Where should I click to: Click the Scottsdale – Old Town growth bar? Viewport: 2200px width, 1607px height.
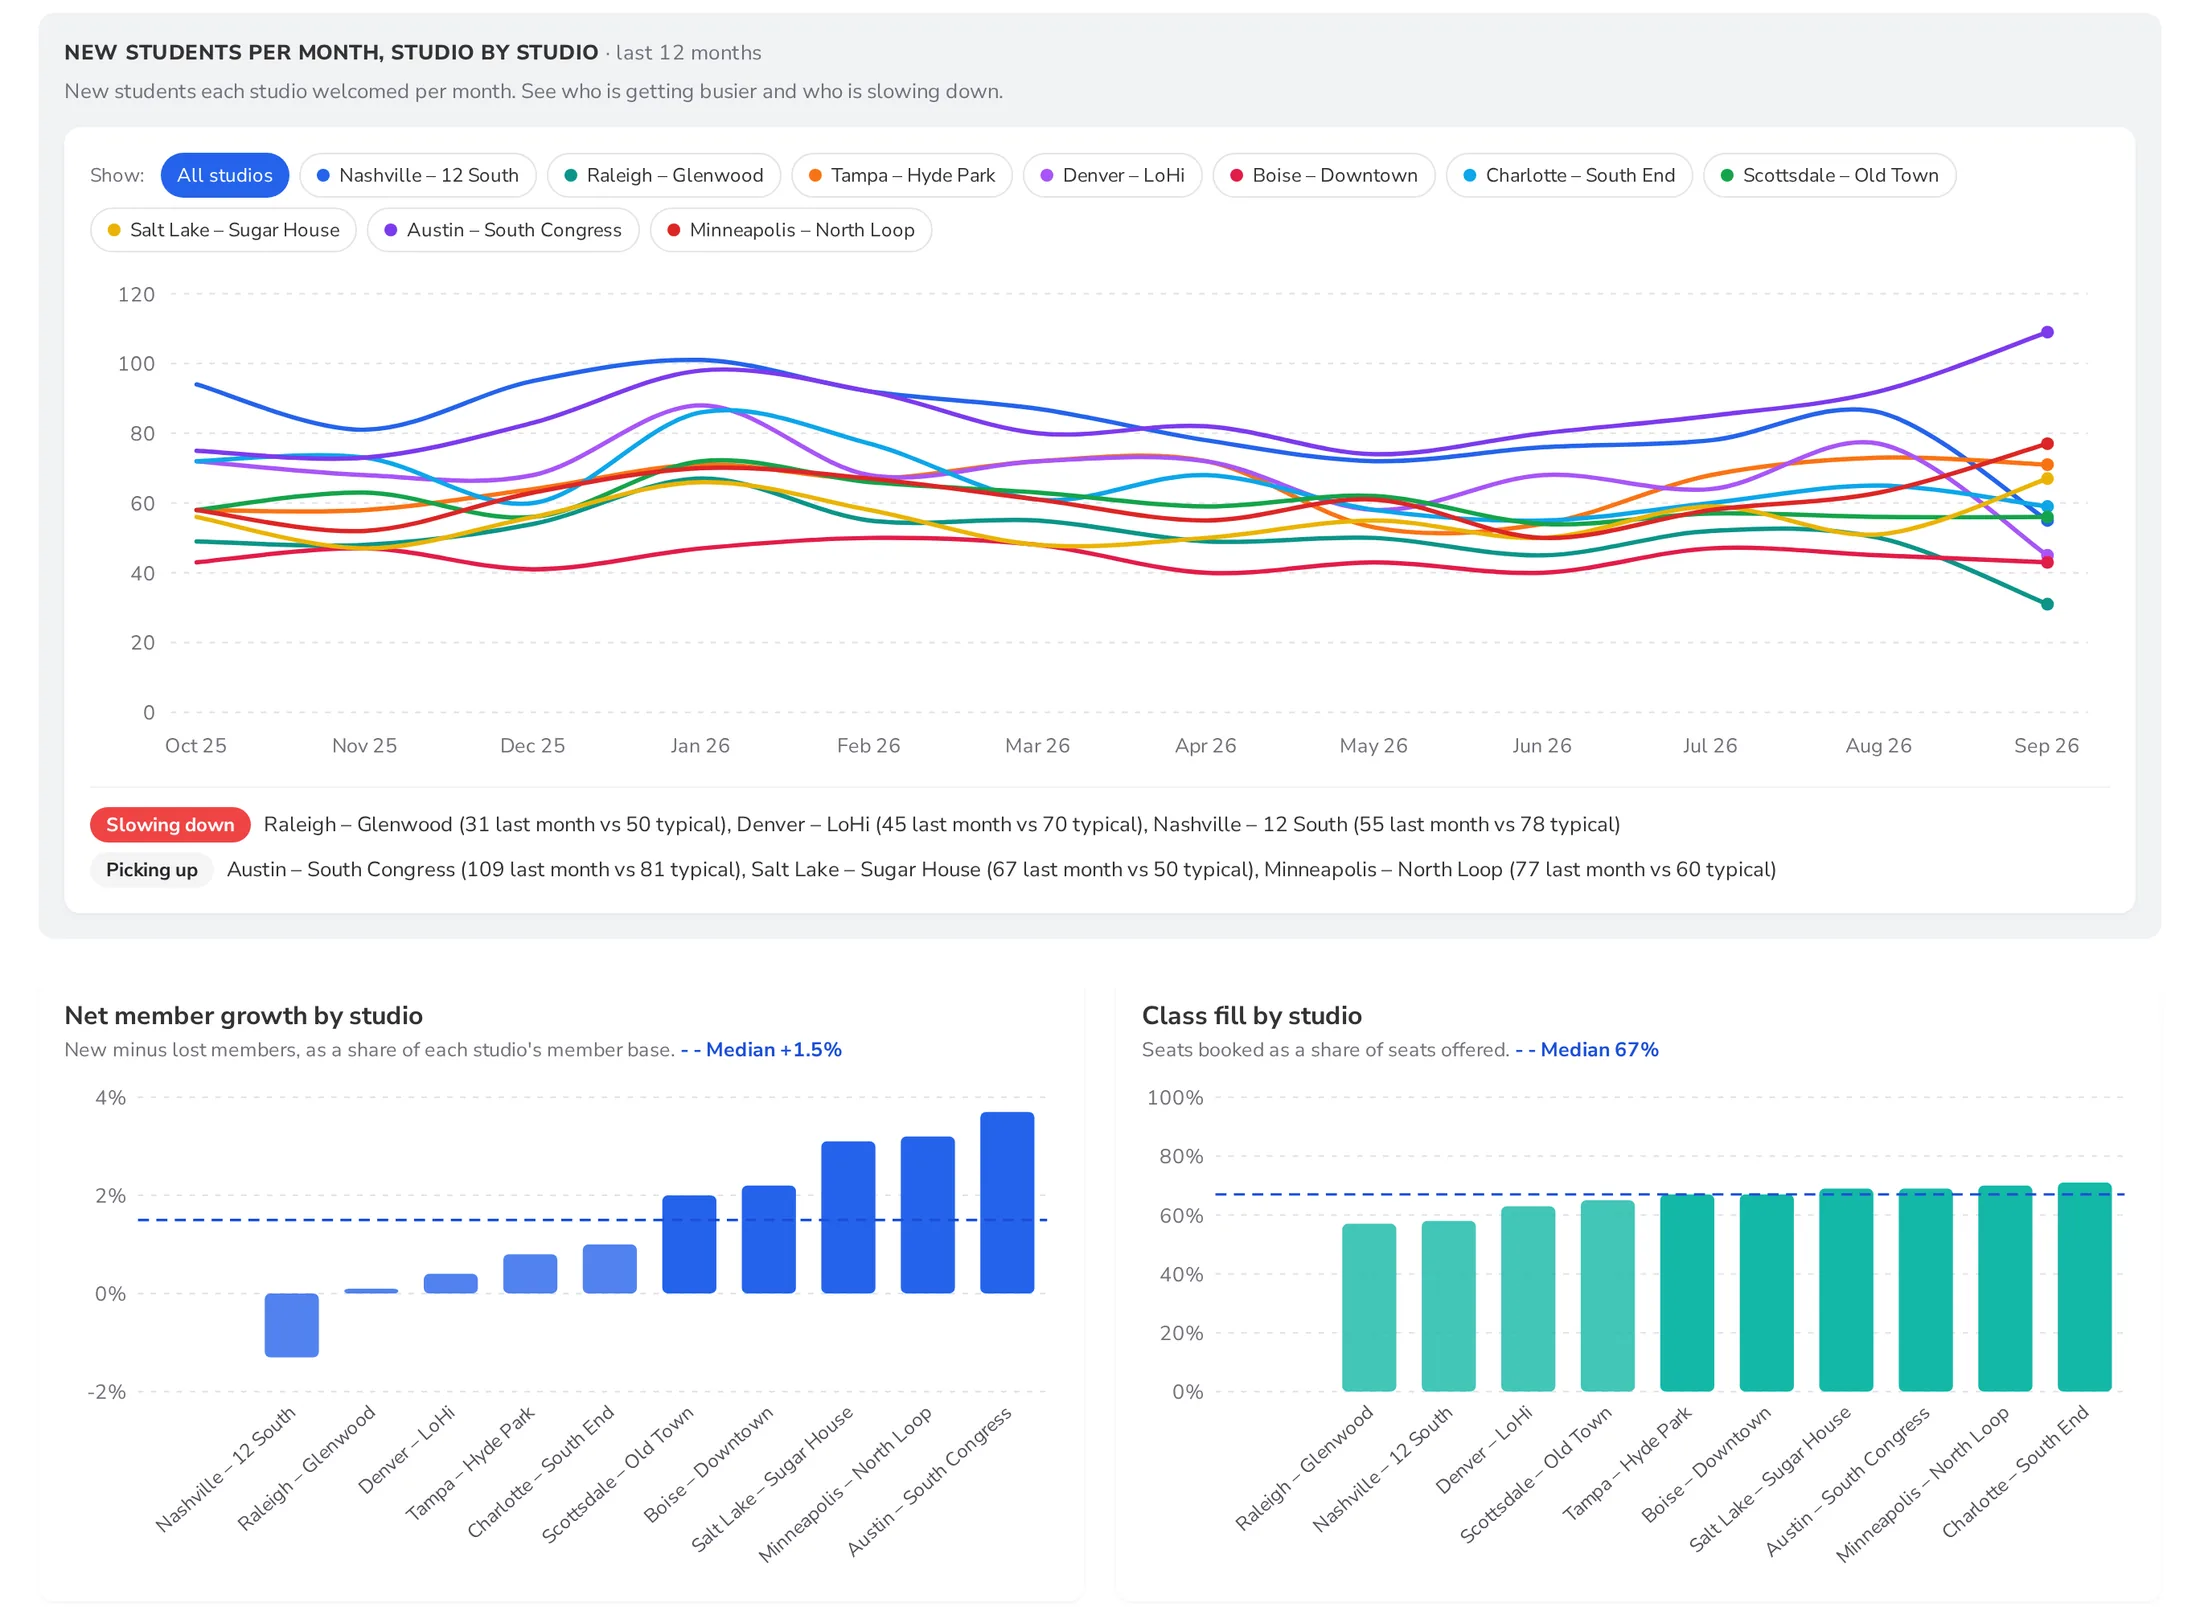689,1244
